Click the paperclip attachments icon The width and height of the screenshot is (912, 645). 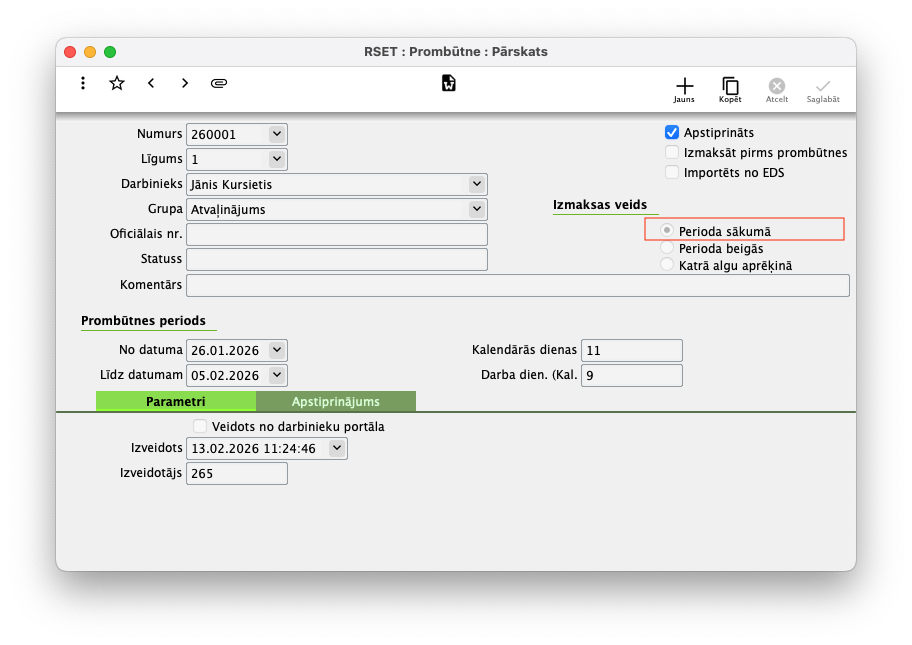pos(219,83)
